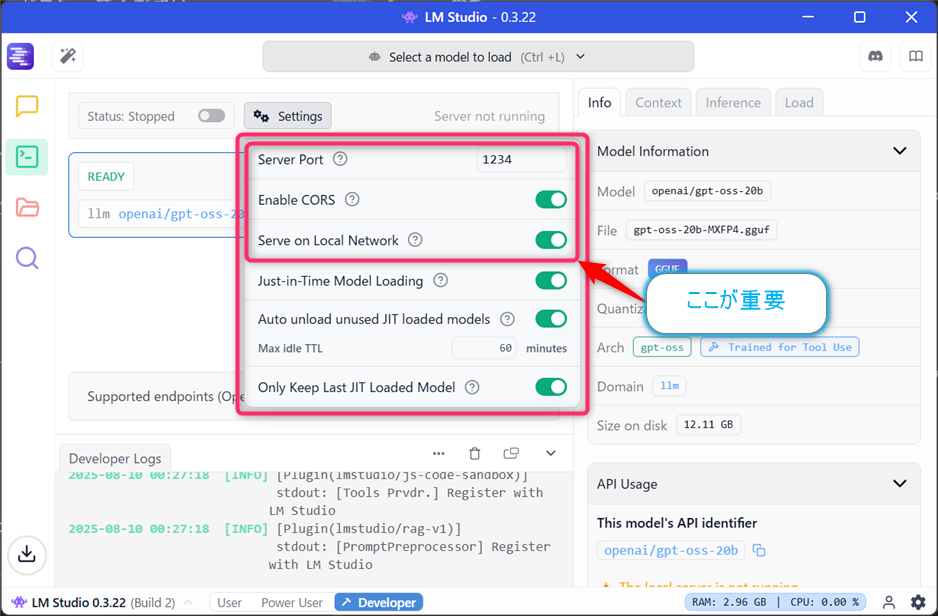Copy the API identifier openai/gpt-oss-20b
The image size is (938, 616).
click(759, 550)
